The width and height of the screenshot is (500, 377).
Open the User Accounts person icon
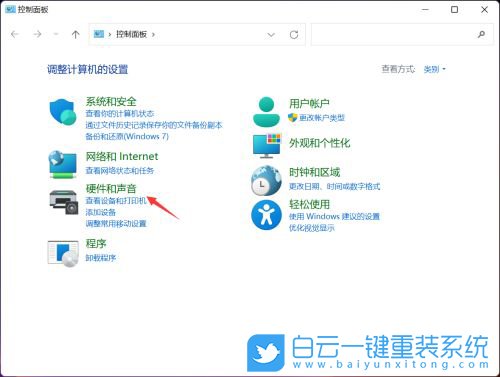(x=266, y=111)
